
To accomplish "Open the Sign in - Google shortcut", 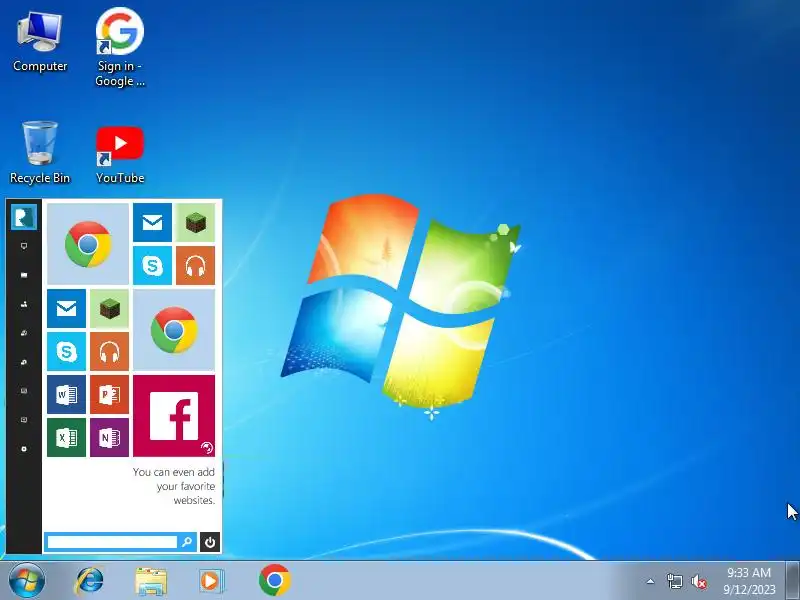I will pos(120,47).
